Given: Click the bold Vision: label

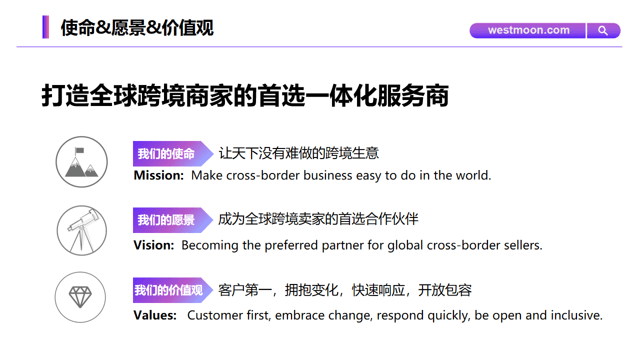Looking at the screenshot, I should (154, 245).
